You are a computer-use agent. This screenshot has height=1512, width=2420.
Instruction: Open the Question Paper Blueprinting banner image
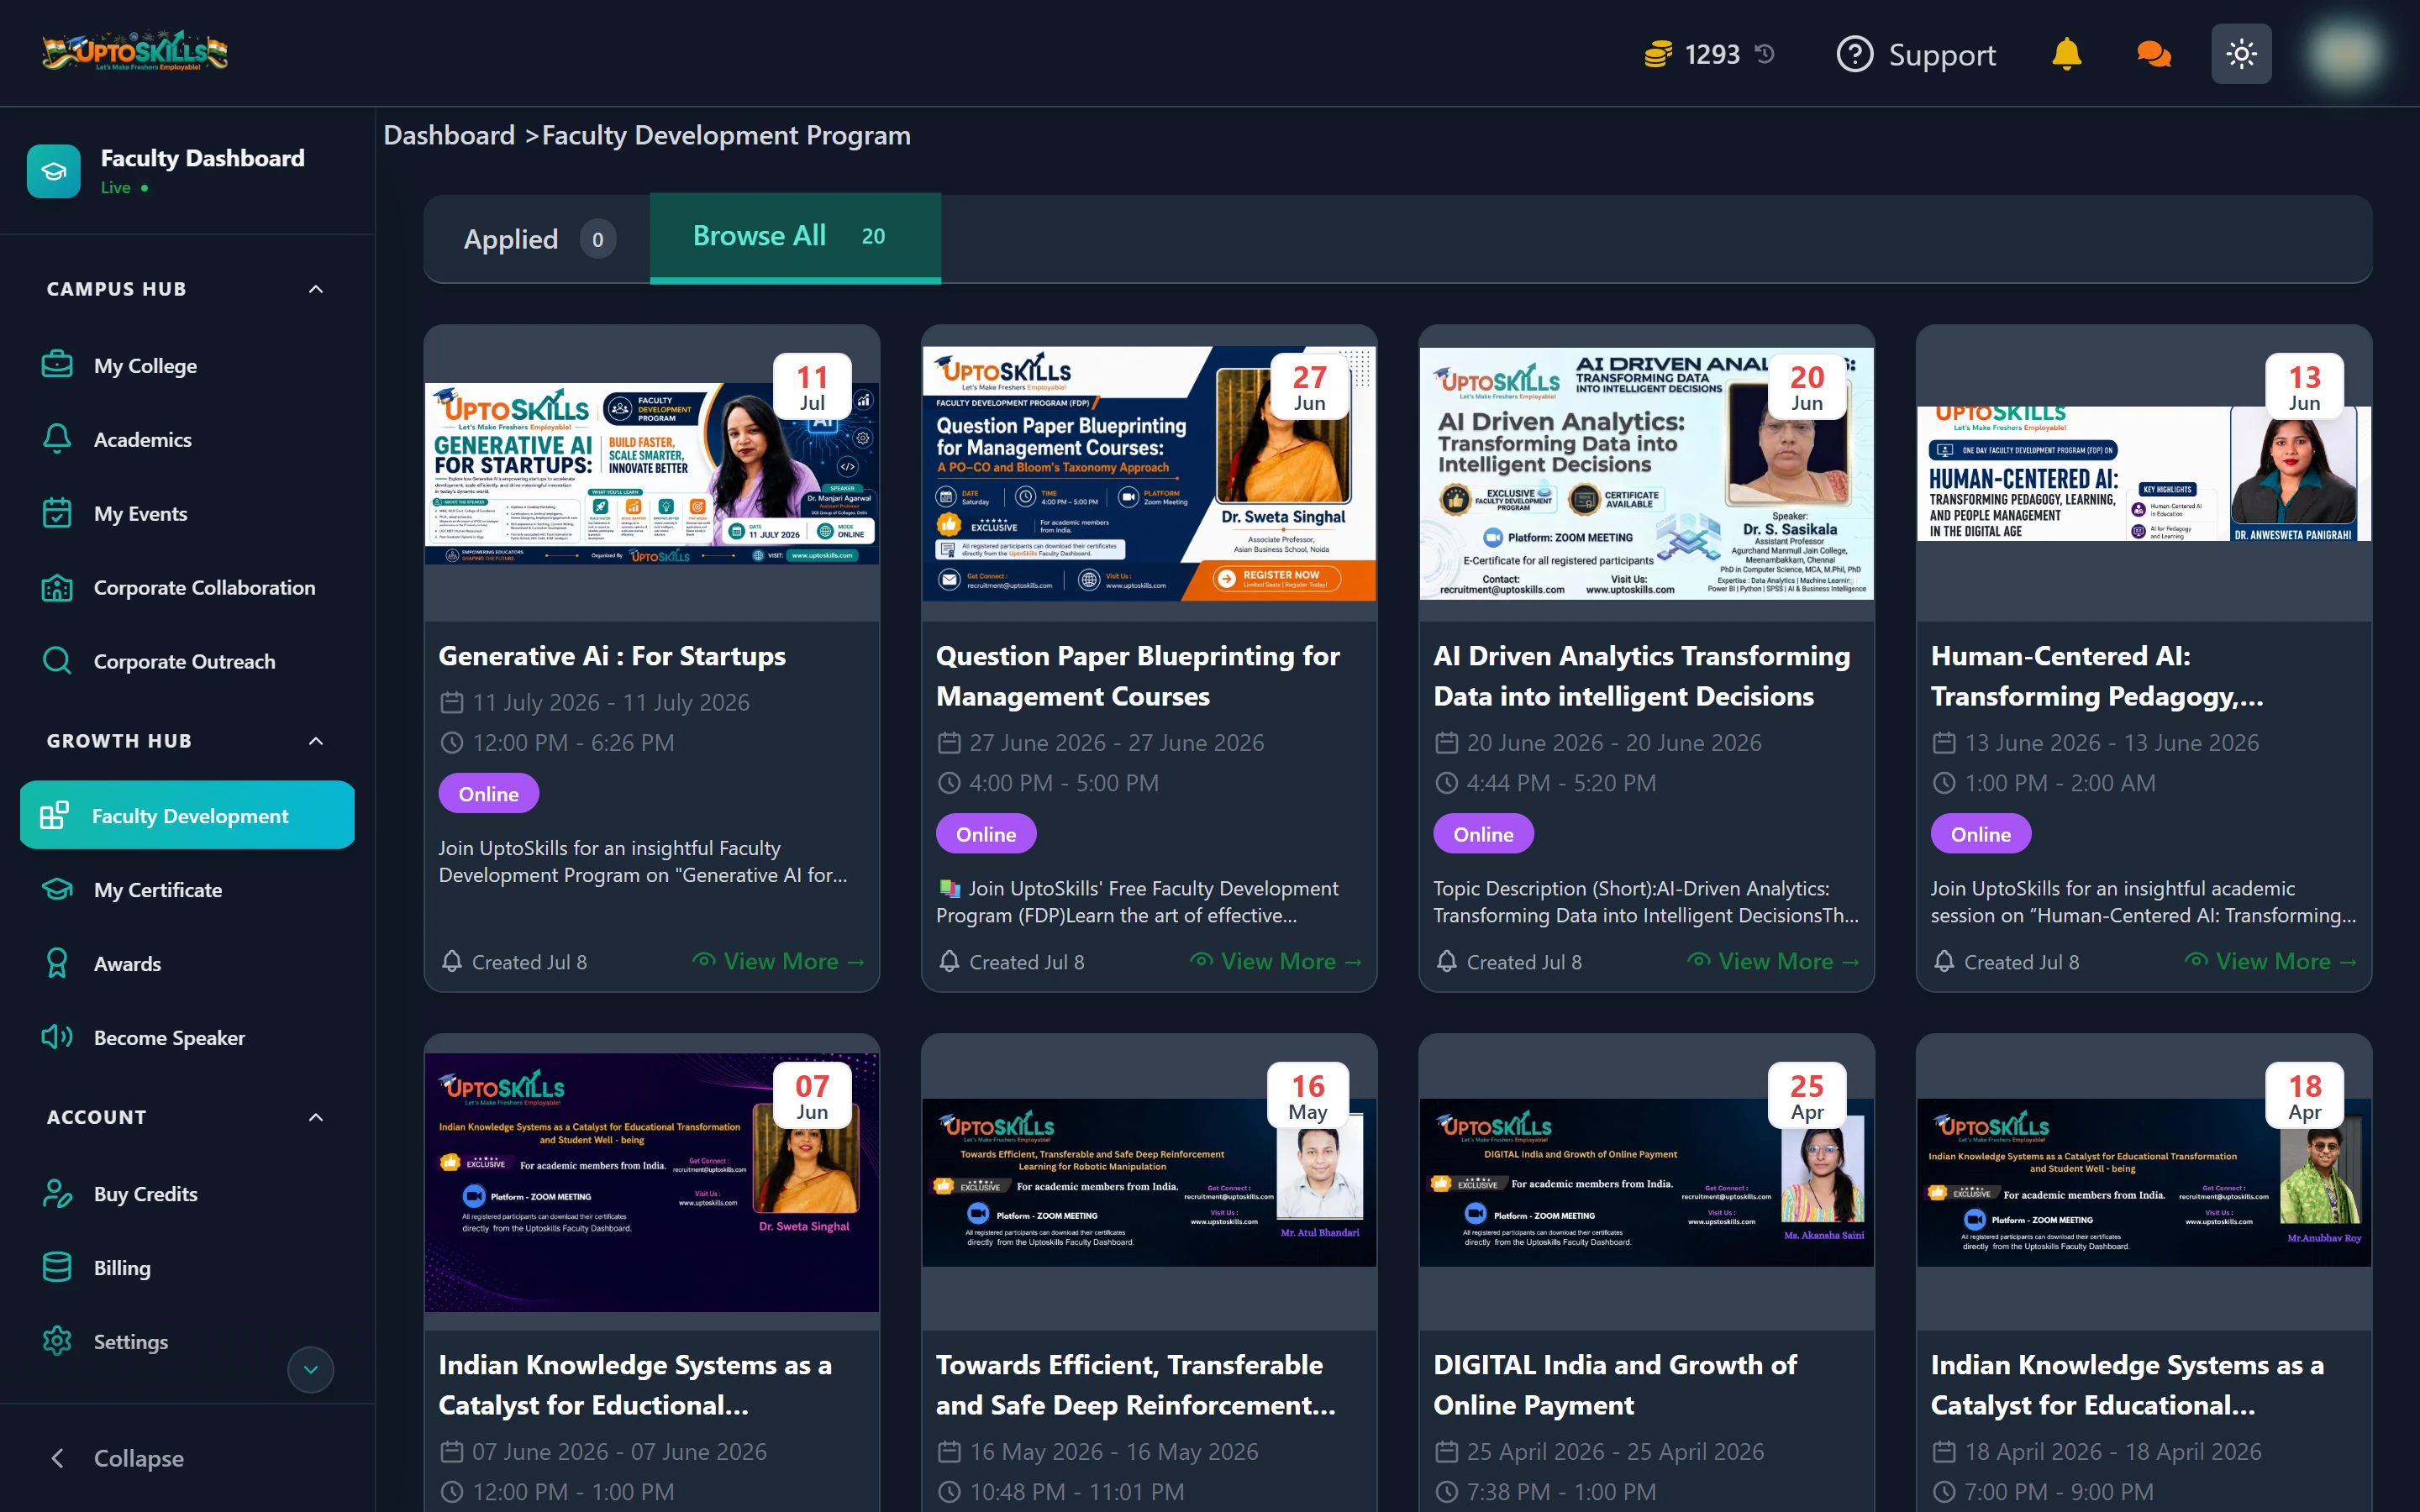point(1149,474)
